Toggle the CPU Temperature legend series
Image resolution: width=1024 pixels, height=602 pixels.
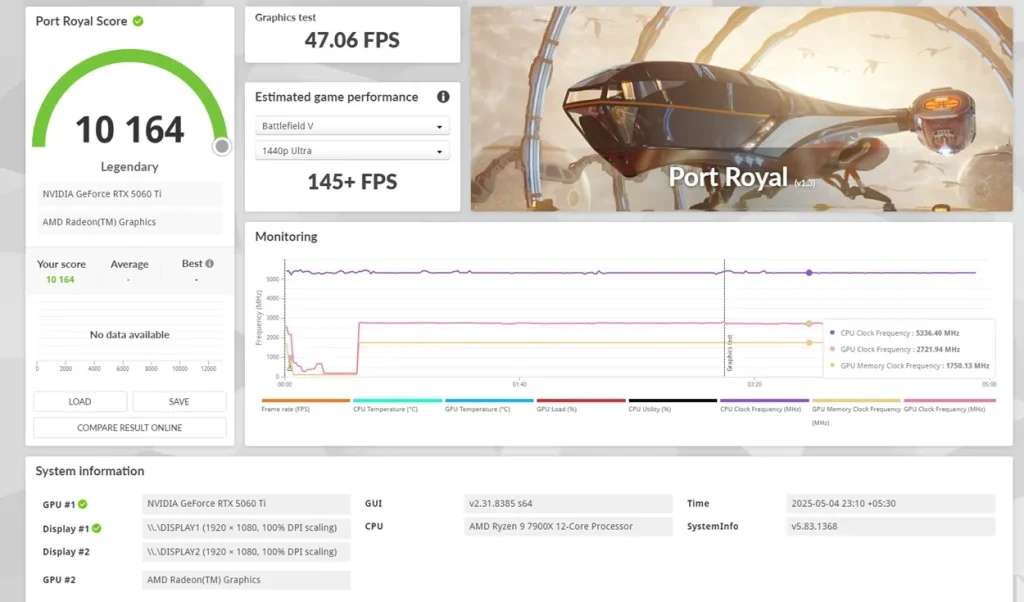pyautogui.click(x=385, y=409)
